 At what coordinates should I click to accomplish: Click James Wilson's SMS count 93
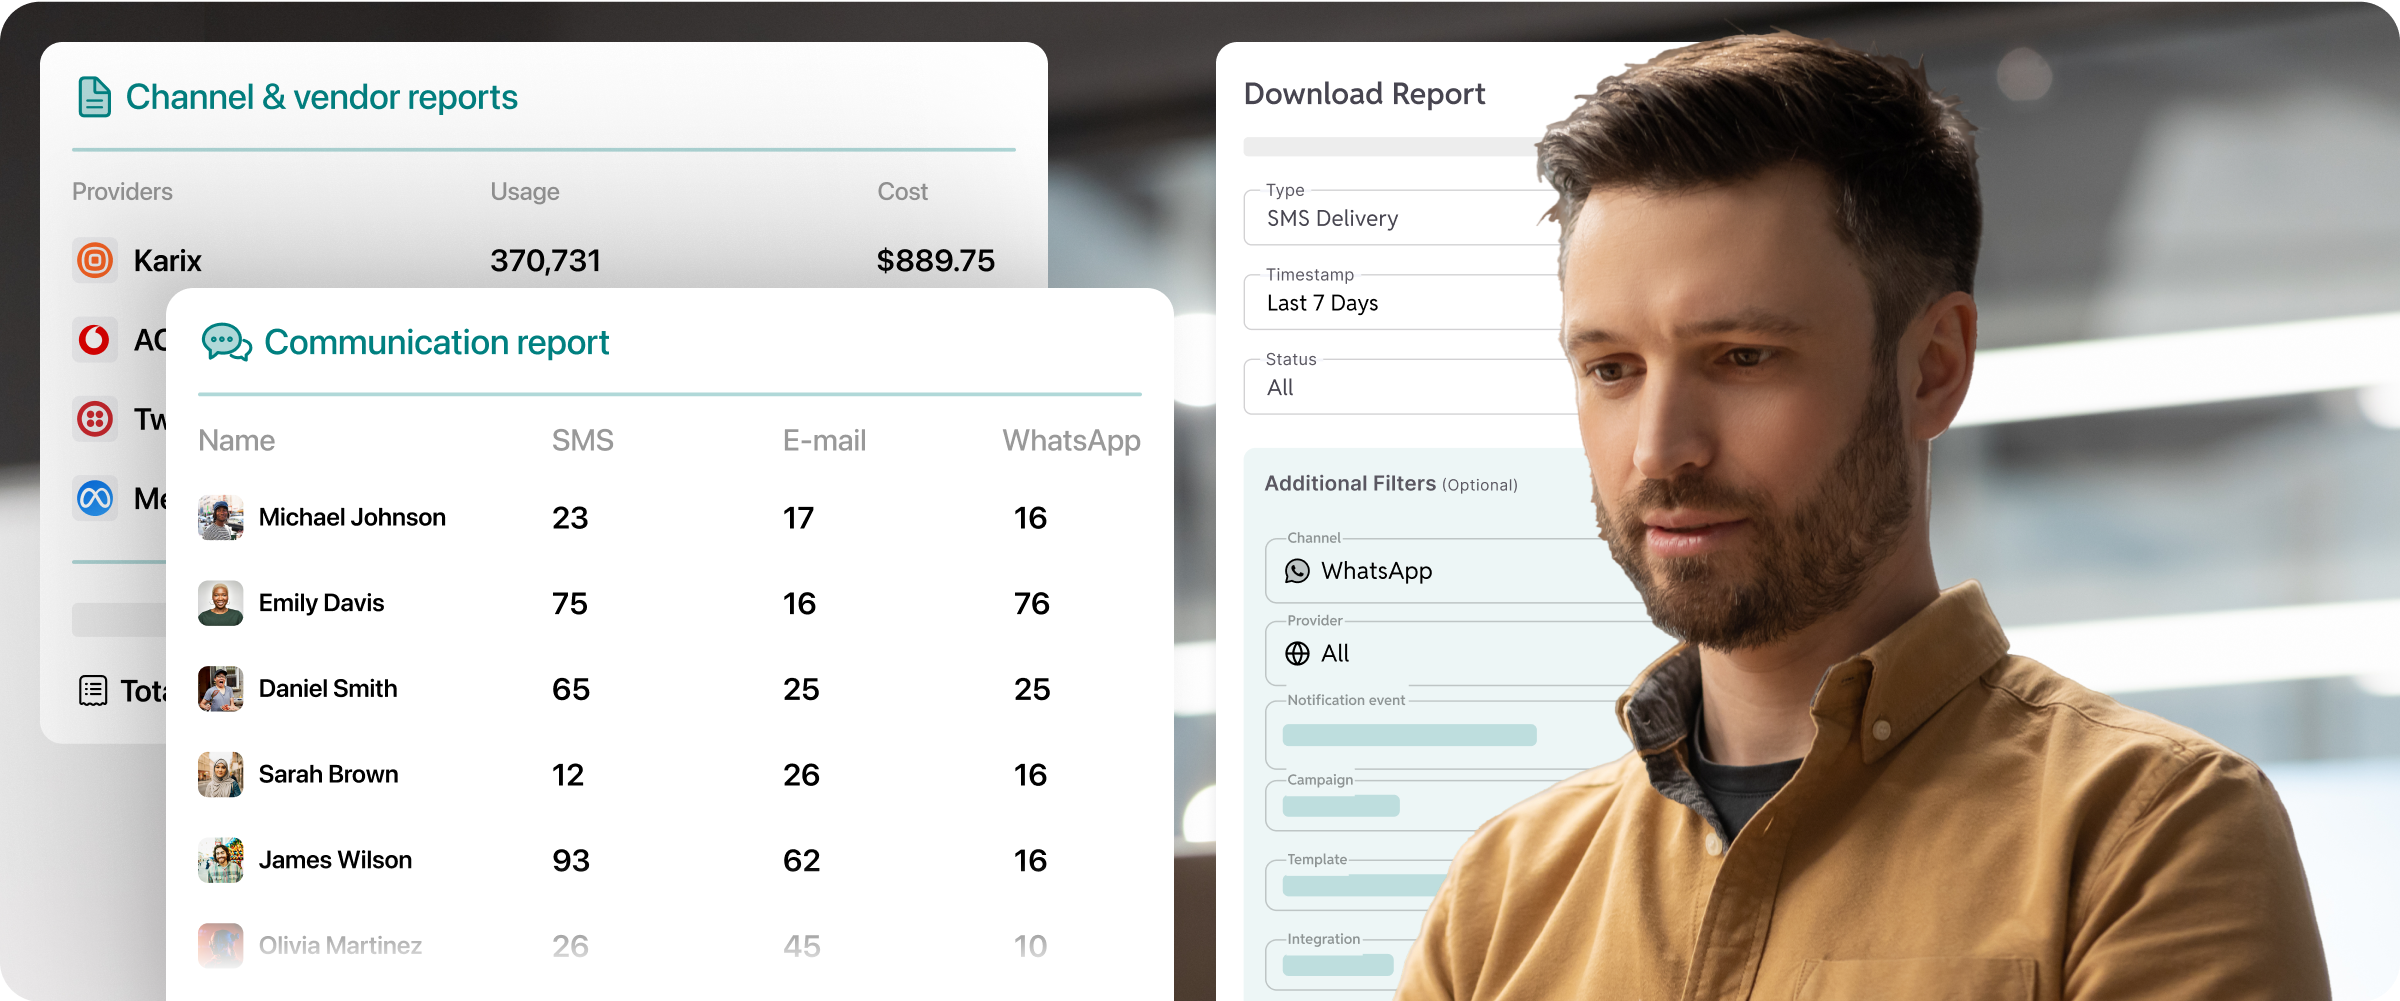point(571,861)
